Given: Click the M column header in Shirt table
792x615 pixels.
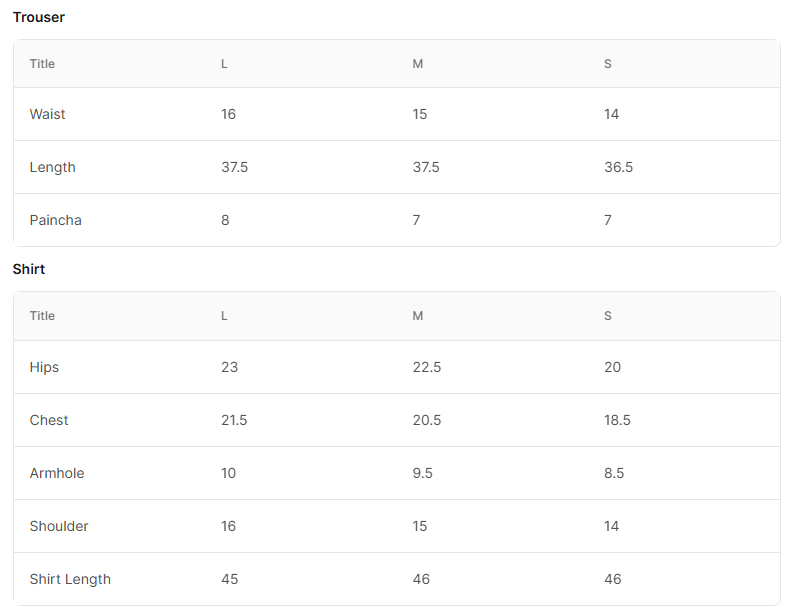Looking at the screenshot, I should point(418,316).
